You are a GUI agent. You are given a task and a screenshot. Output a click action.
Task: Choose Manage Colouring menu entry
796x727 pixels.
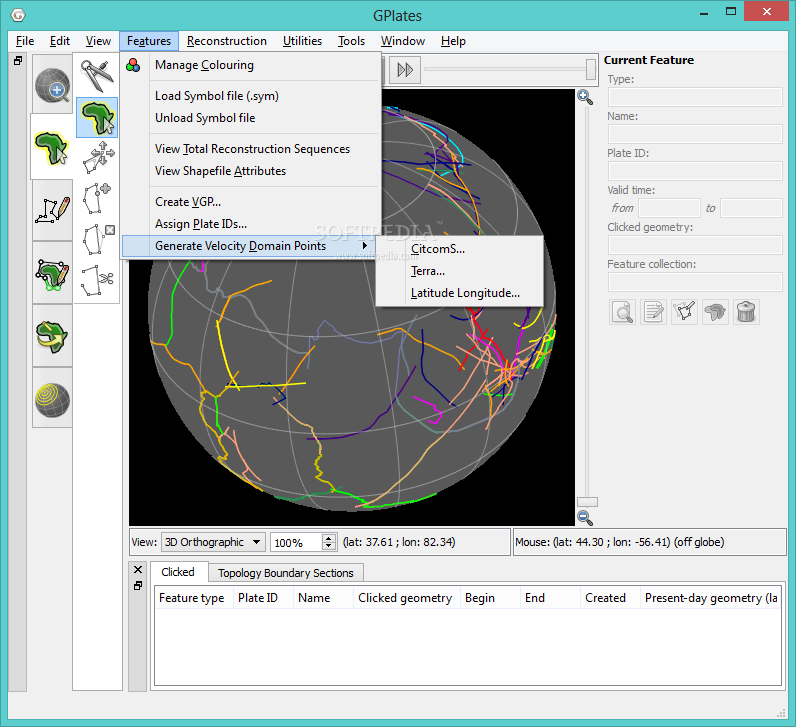coord(251,65)
